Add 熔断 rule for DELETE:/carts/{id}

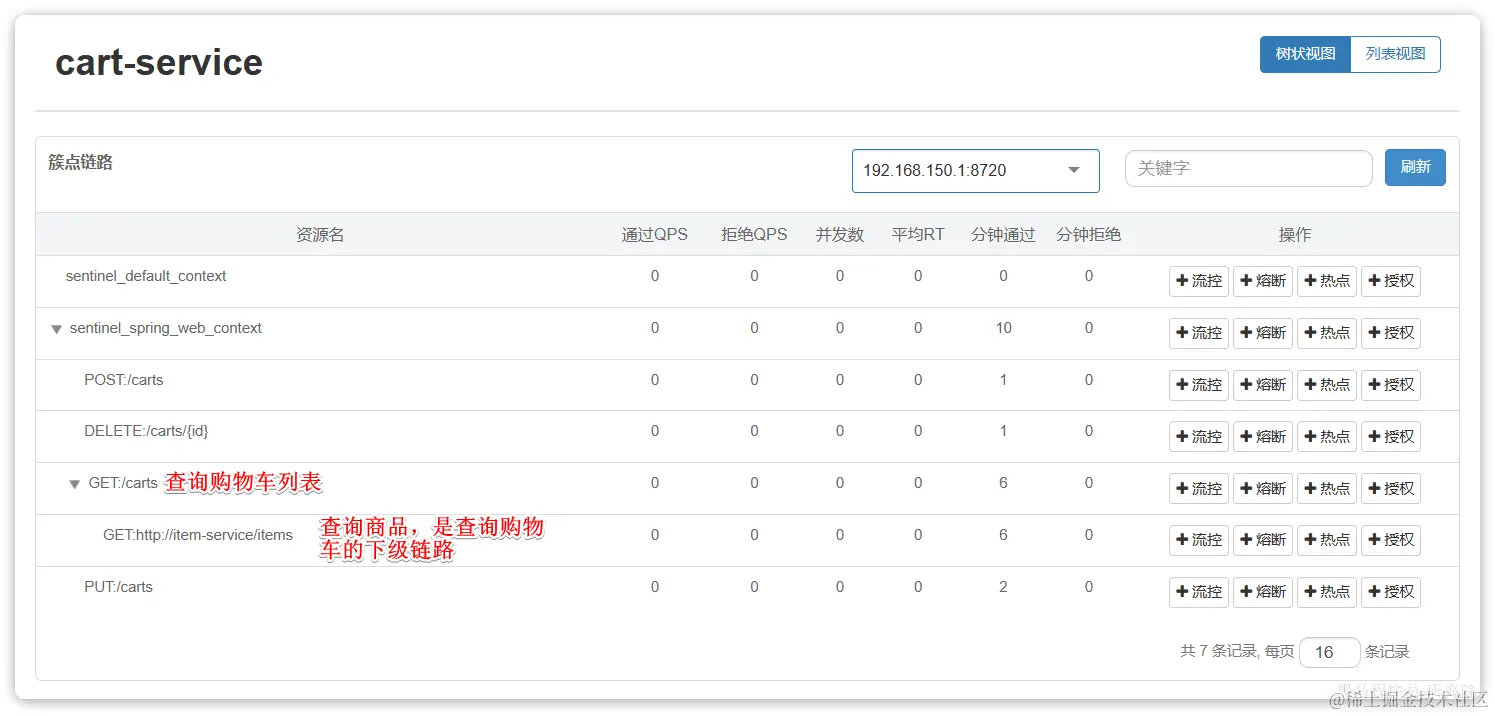[x=1263, y=437]
